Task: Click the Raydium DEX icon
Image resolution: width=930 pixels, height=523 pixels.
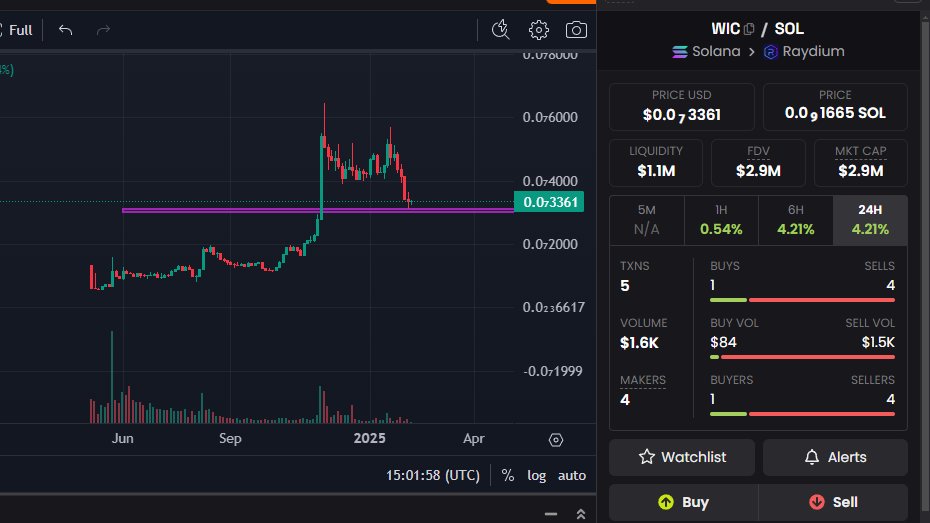Action: tap(770, 52)
